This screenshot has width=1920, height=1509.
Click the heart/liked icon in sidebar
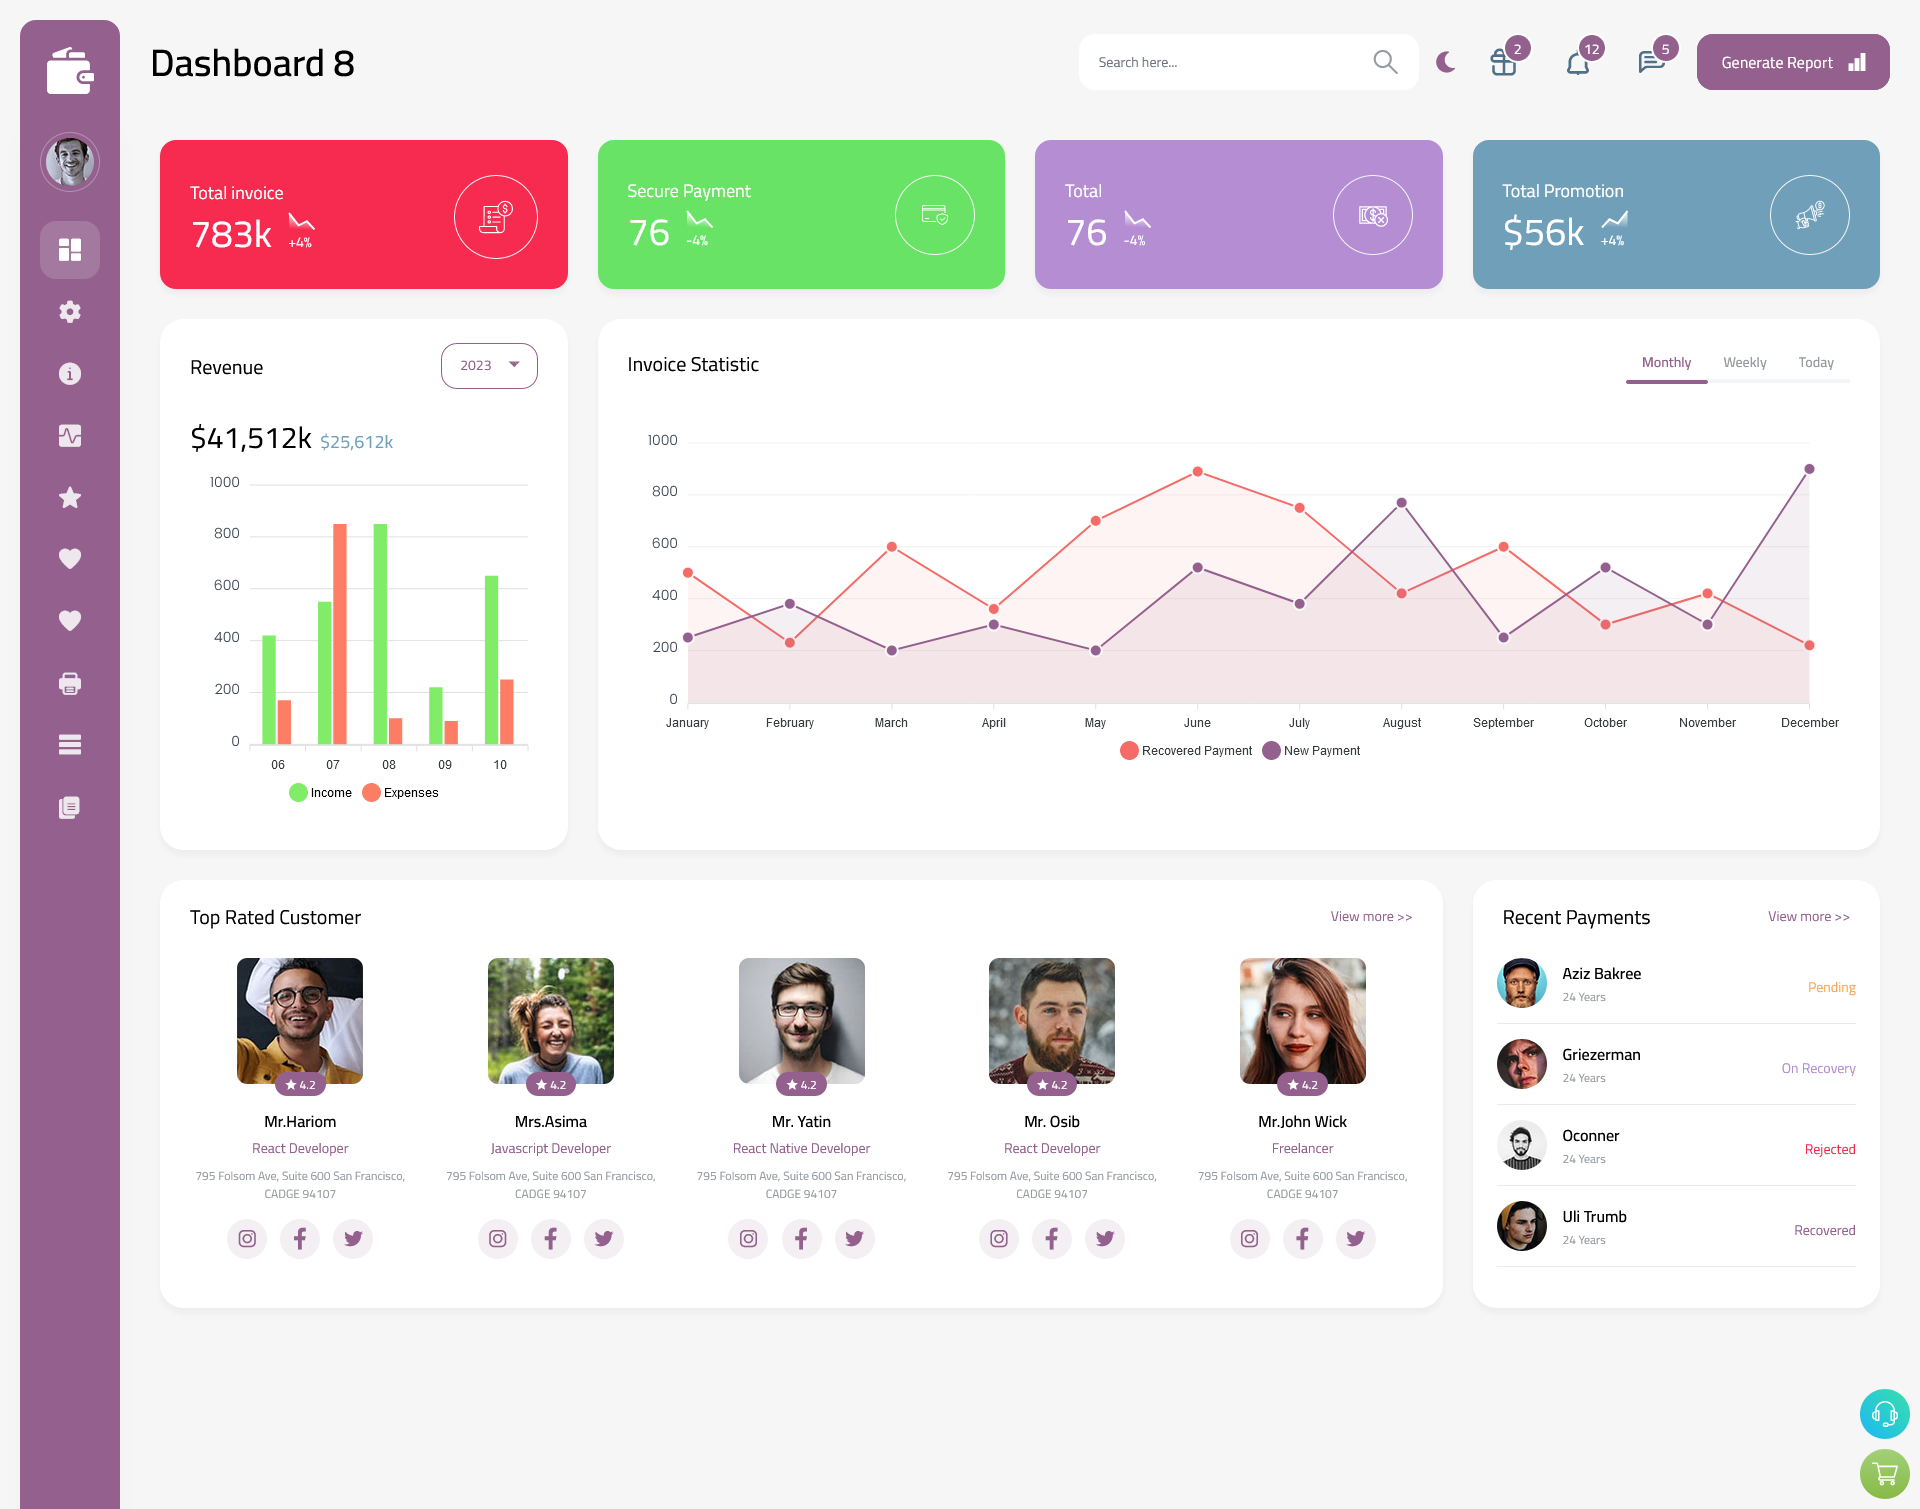(70, 558)
